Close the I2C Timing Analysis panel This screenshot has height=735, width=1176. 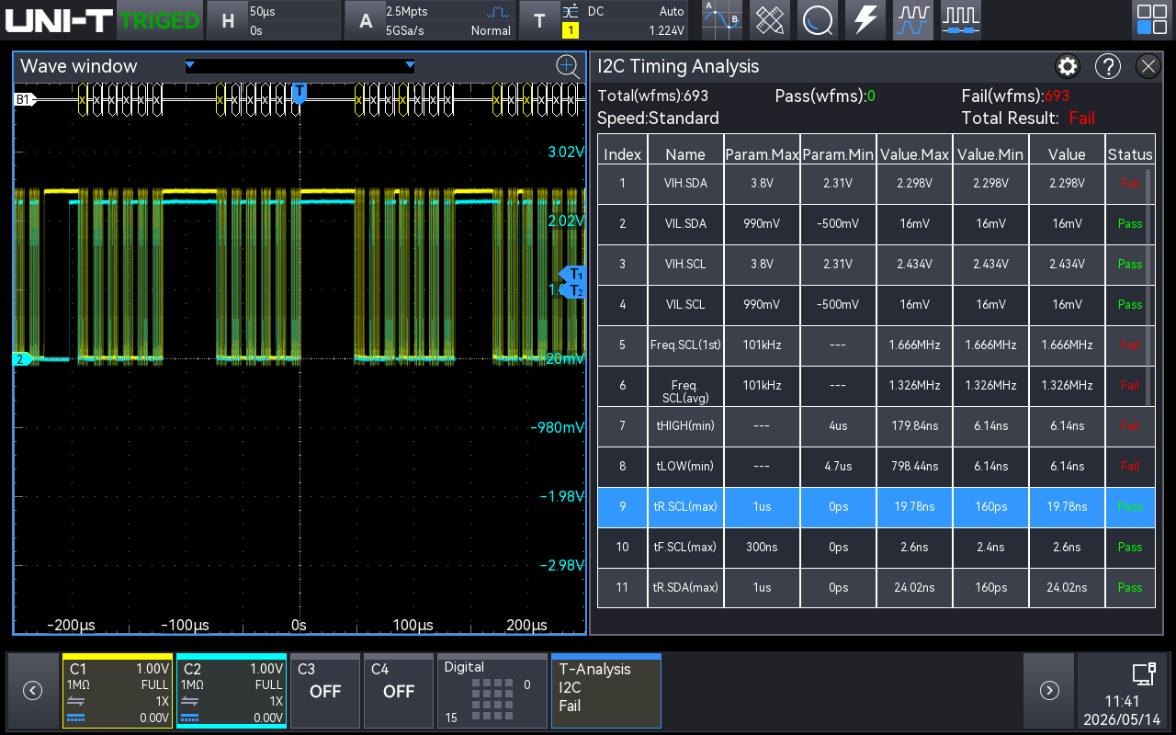tap(1148, 67)
